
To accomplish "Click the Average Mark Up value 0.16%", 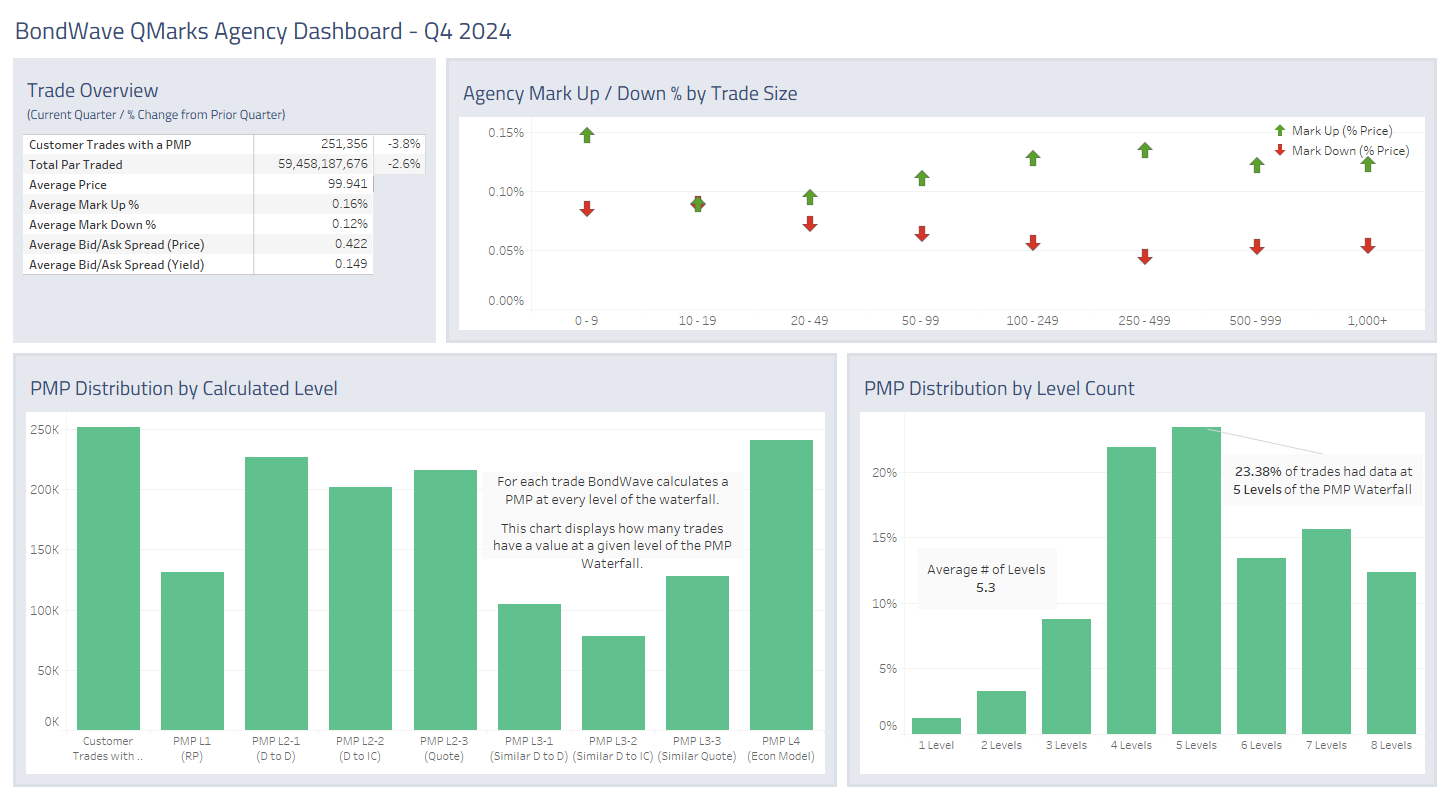I will 351,205.
